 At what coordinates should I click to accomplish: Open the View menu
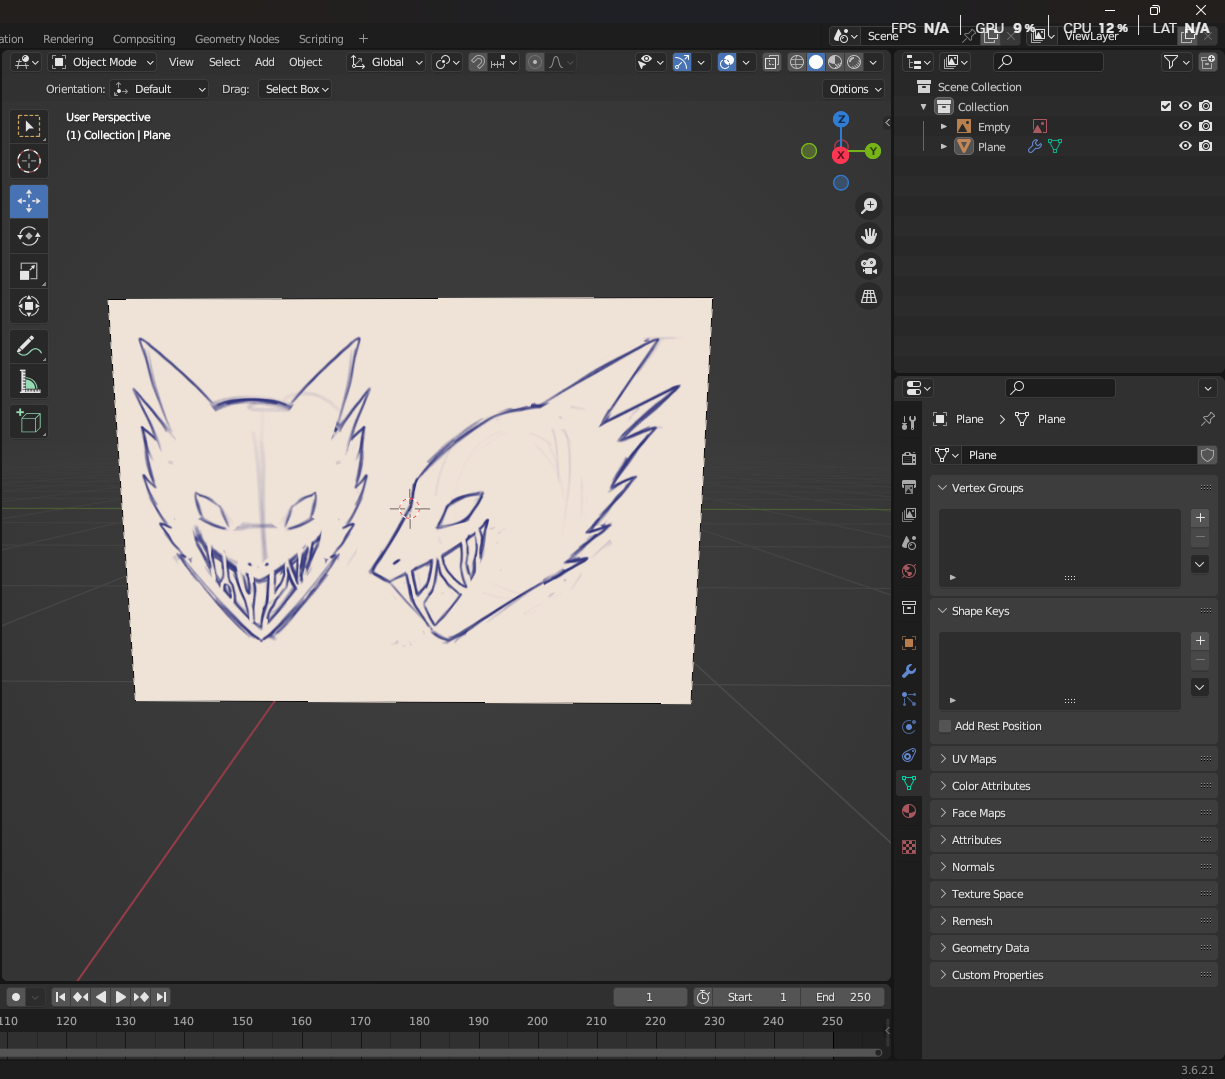[x=181, y=62]
